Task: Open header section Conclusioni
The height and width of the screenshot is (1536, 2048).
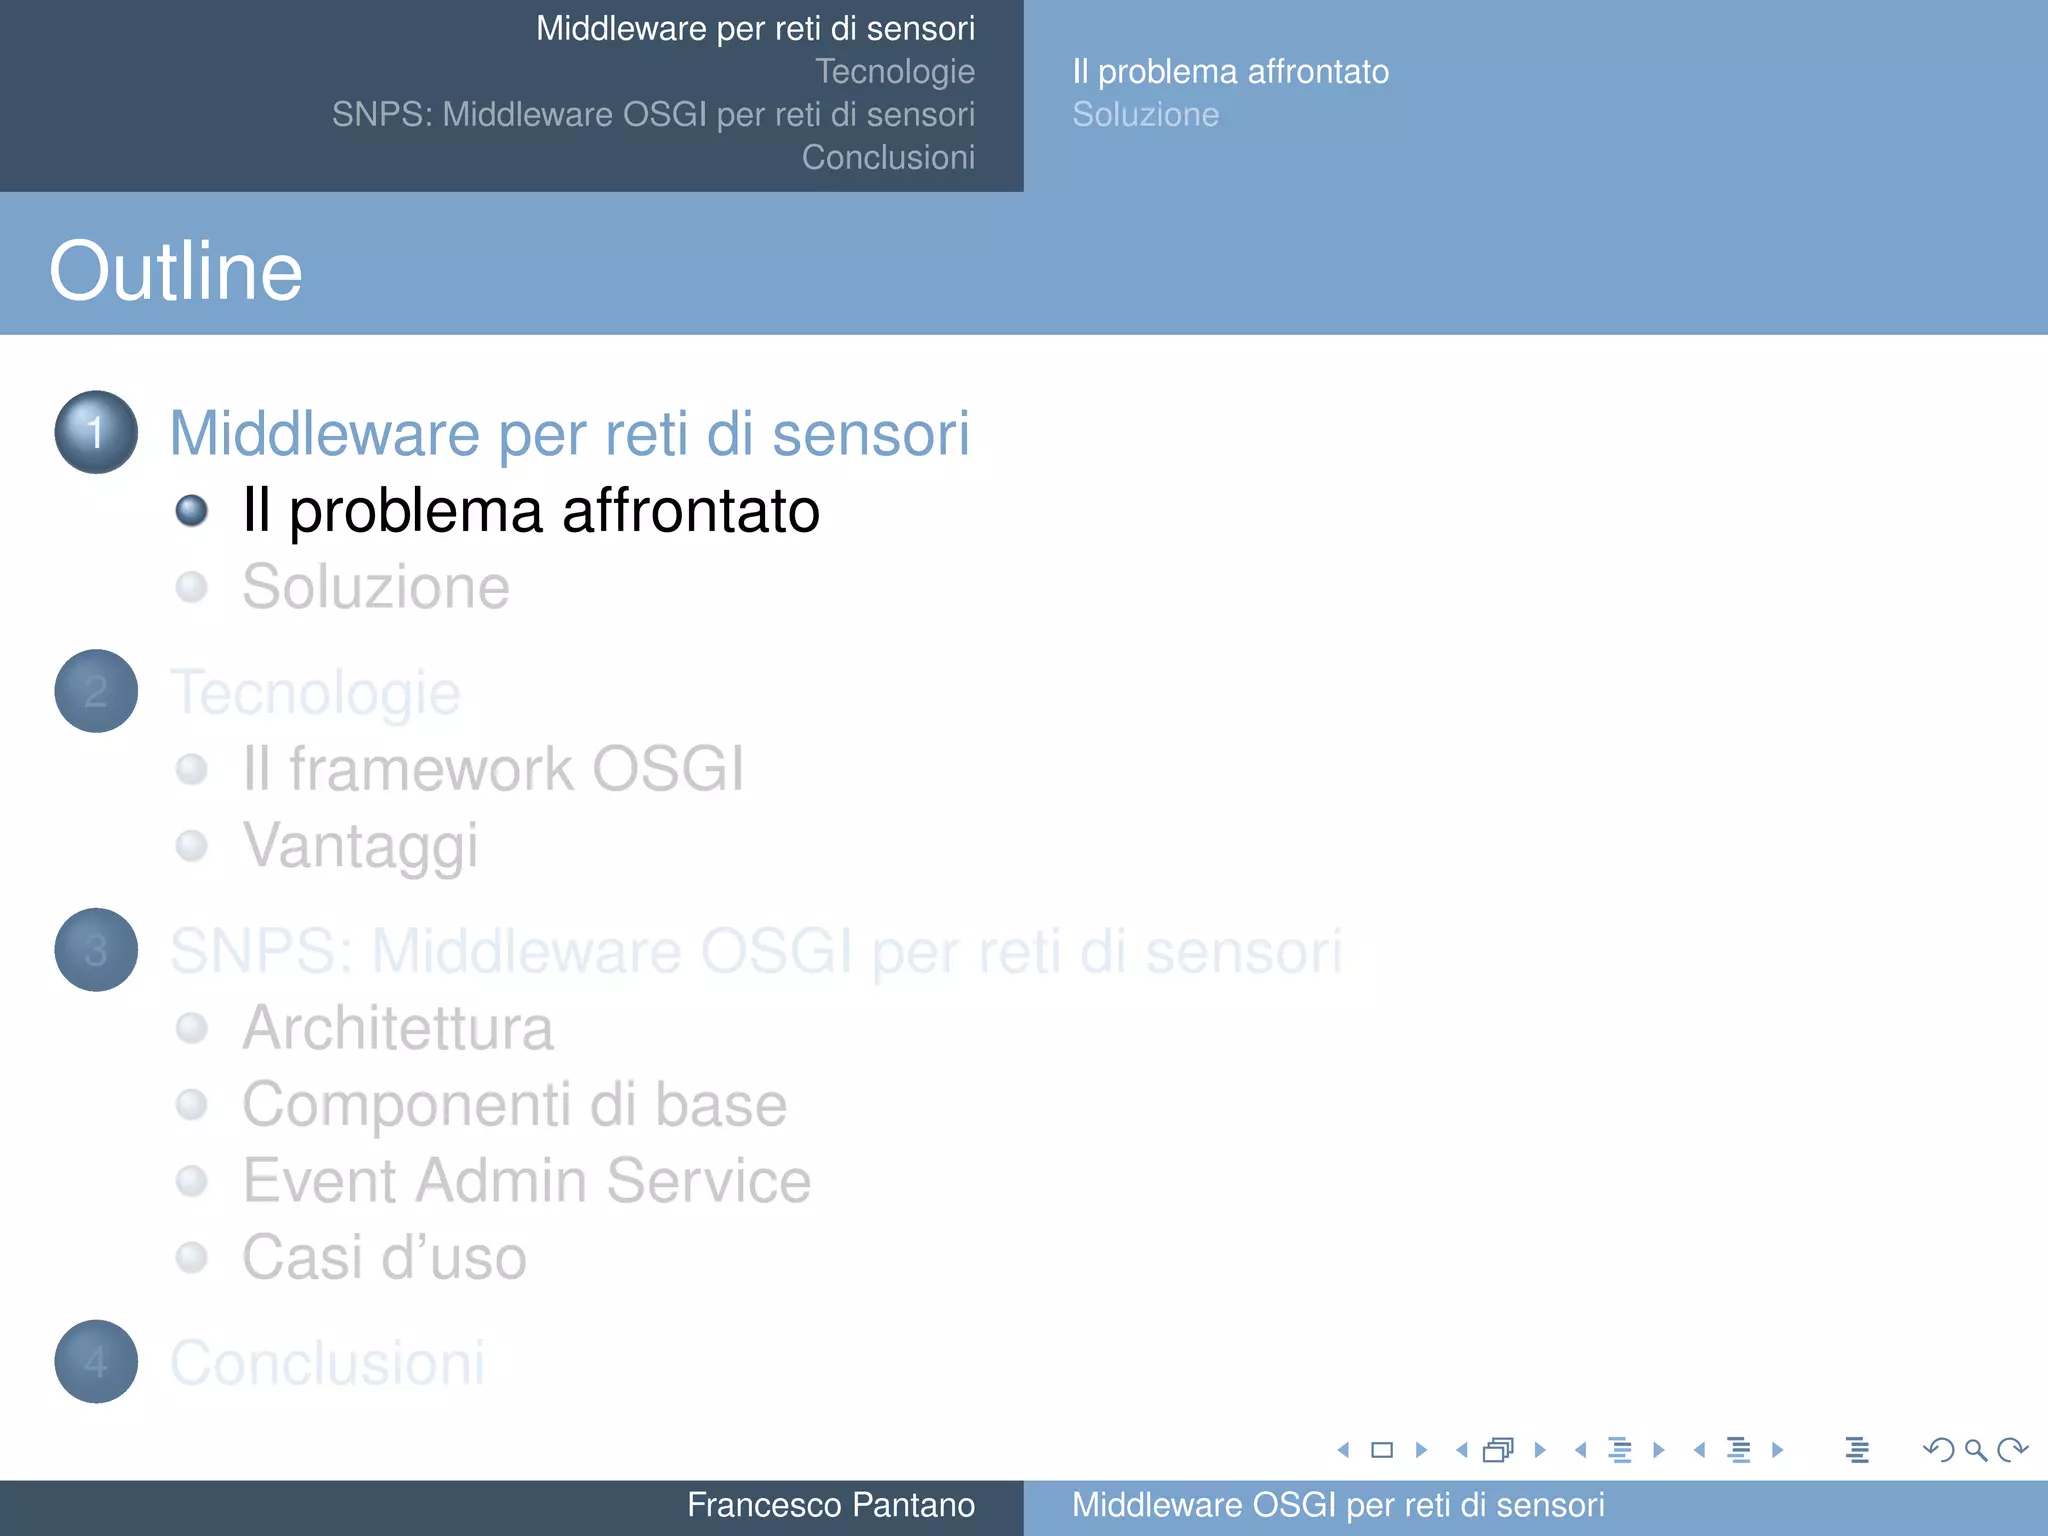Action: tap(888, 158)
